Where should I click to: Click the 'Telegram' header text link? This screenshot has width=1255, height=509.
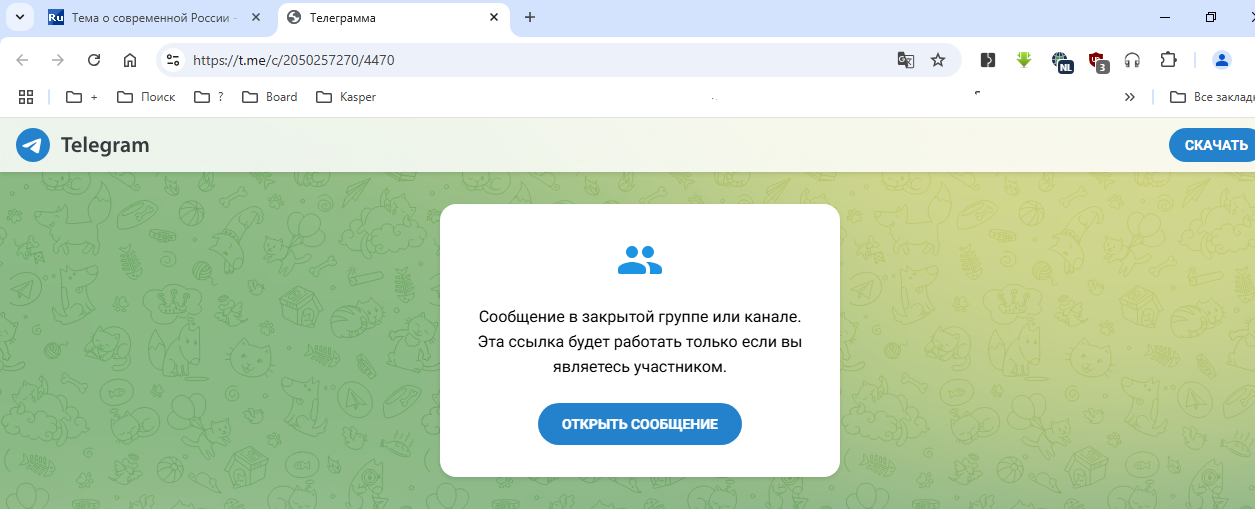(x=105, y=145)
